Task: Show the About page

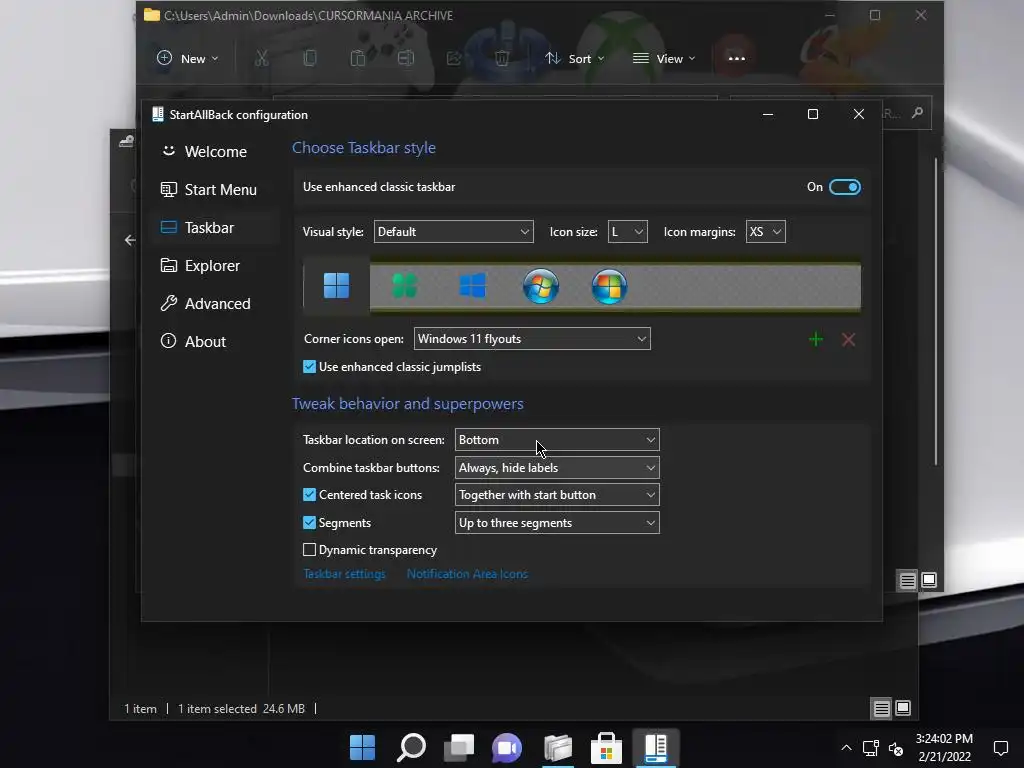Action: point(216,341)
